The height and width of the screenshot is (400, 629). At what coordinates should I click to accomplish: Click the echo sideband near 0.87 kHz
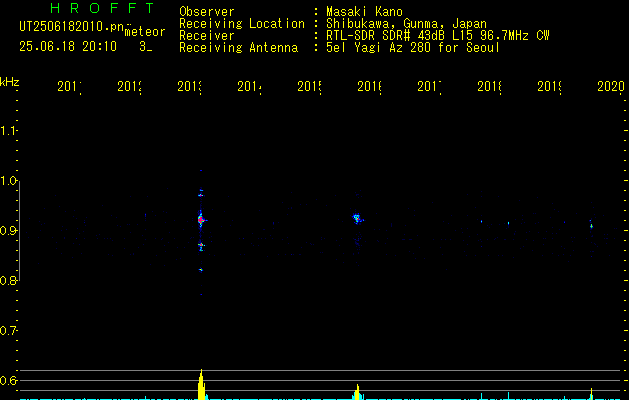coord(201,246)
